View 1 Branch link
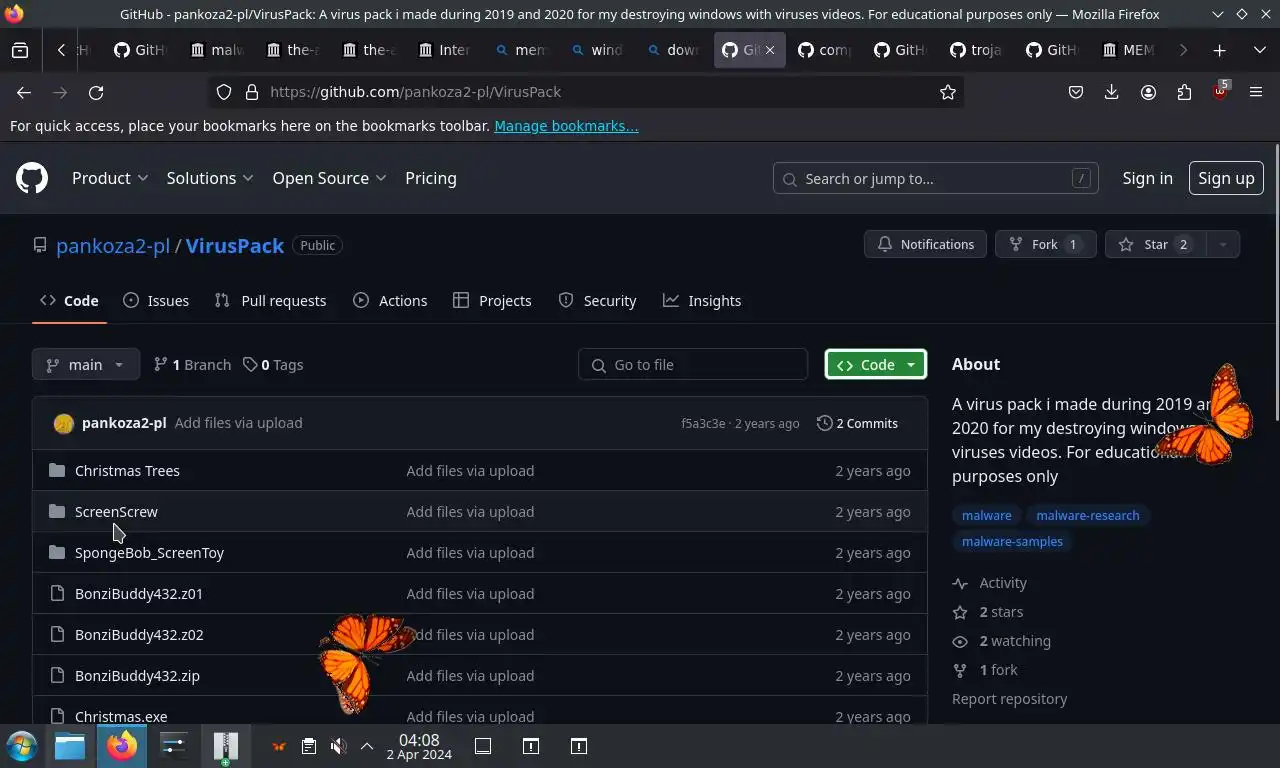The image size is (1280, 768). (192, 364)
